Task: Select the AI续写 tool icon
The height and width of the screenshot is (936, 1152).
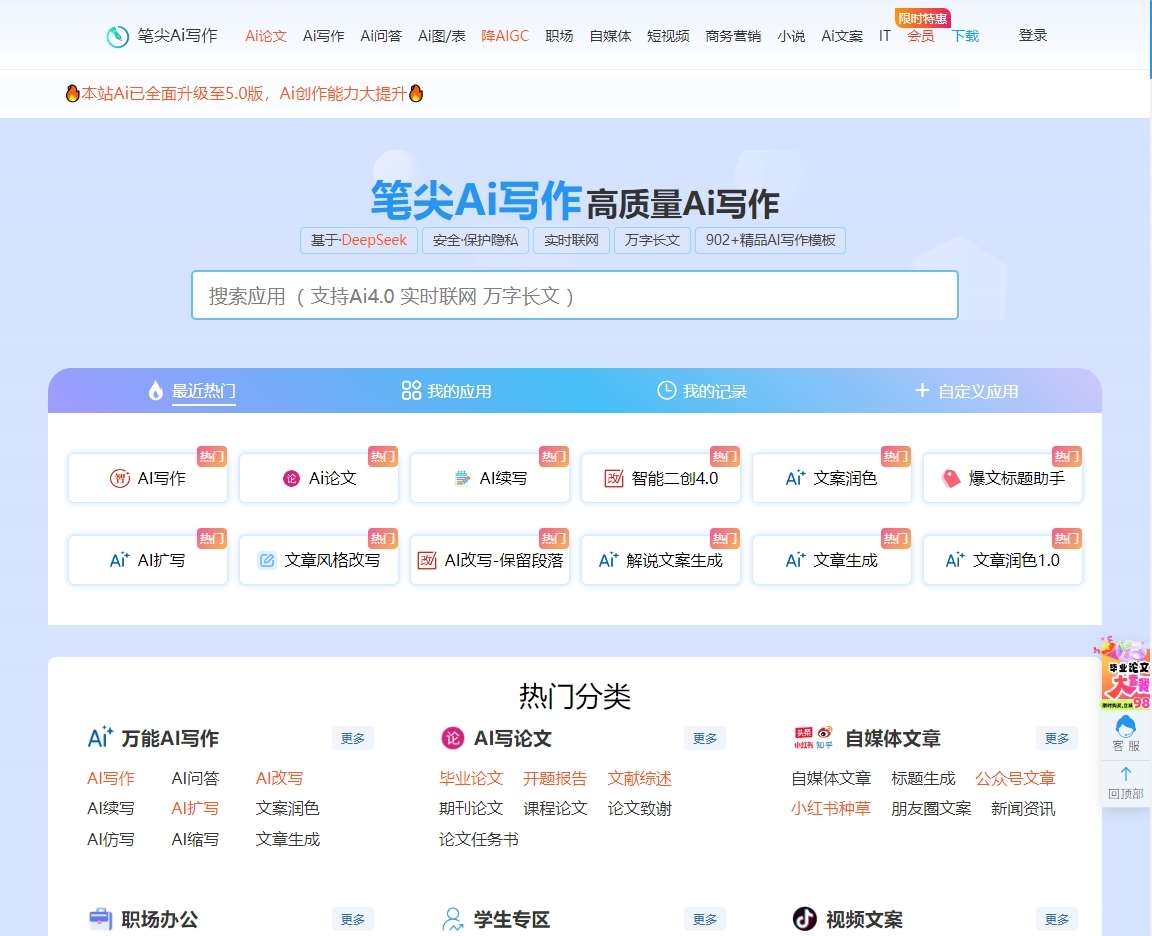Action: (489, 478)
